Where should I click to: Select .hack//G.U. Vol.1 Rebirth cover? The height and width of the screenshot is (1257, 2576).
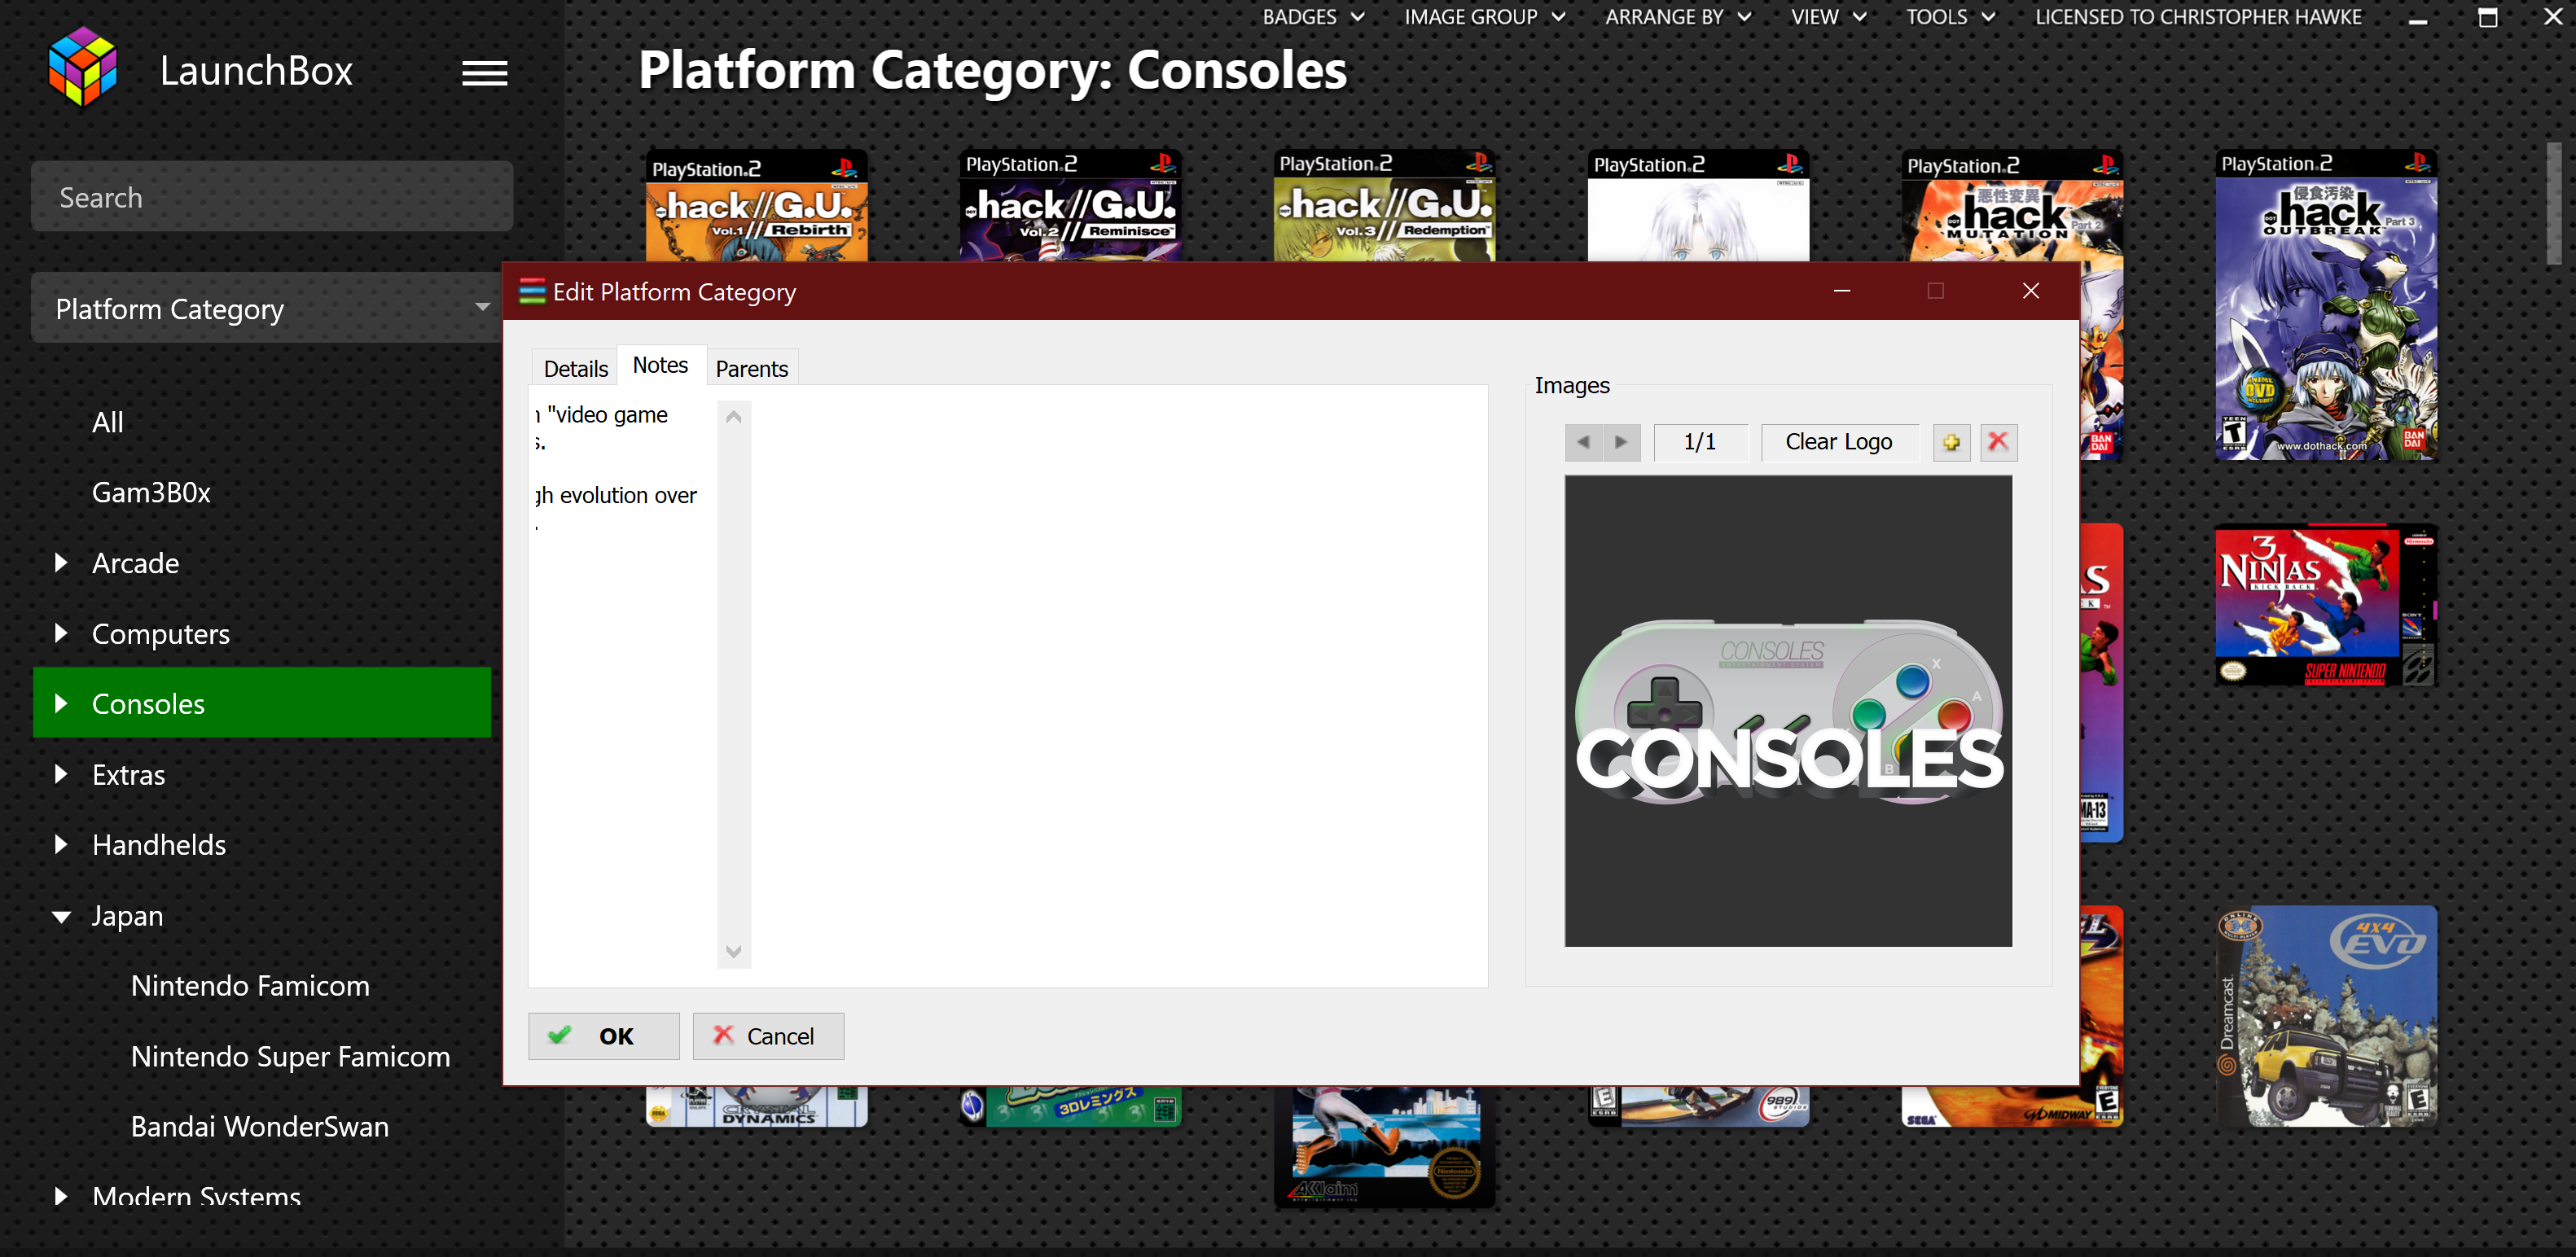(x=756, y=206)
